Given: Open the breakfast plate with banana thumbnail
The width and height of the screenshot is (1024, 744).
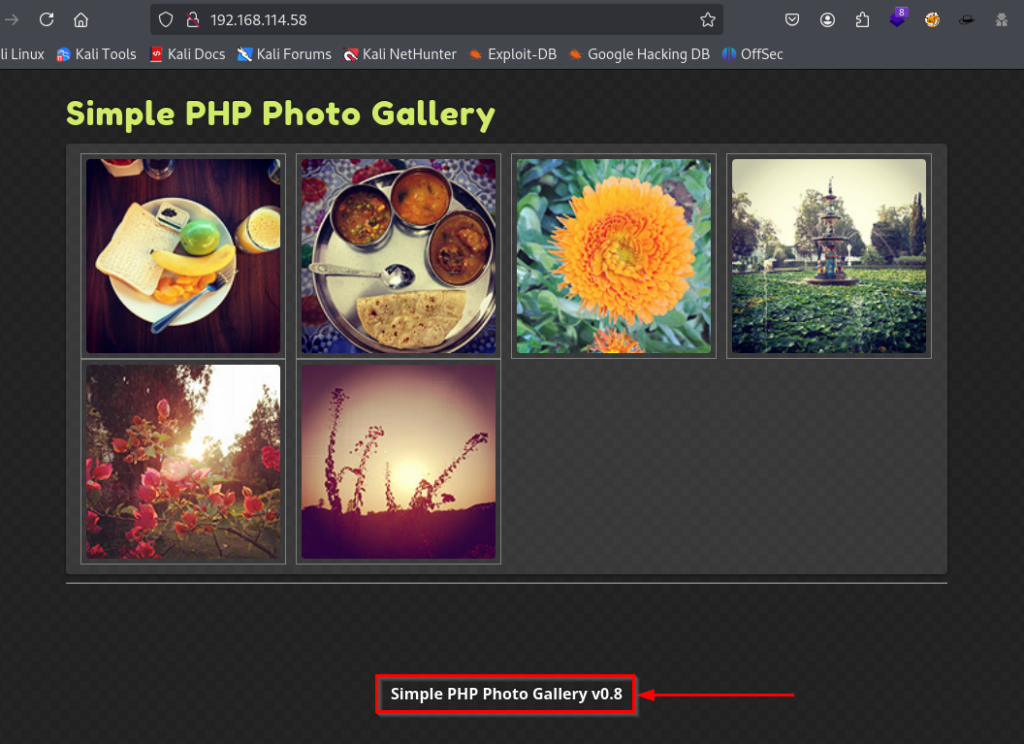Looking at the screenshot, I should (183, 256).
